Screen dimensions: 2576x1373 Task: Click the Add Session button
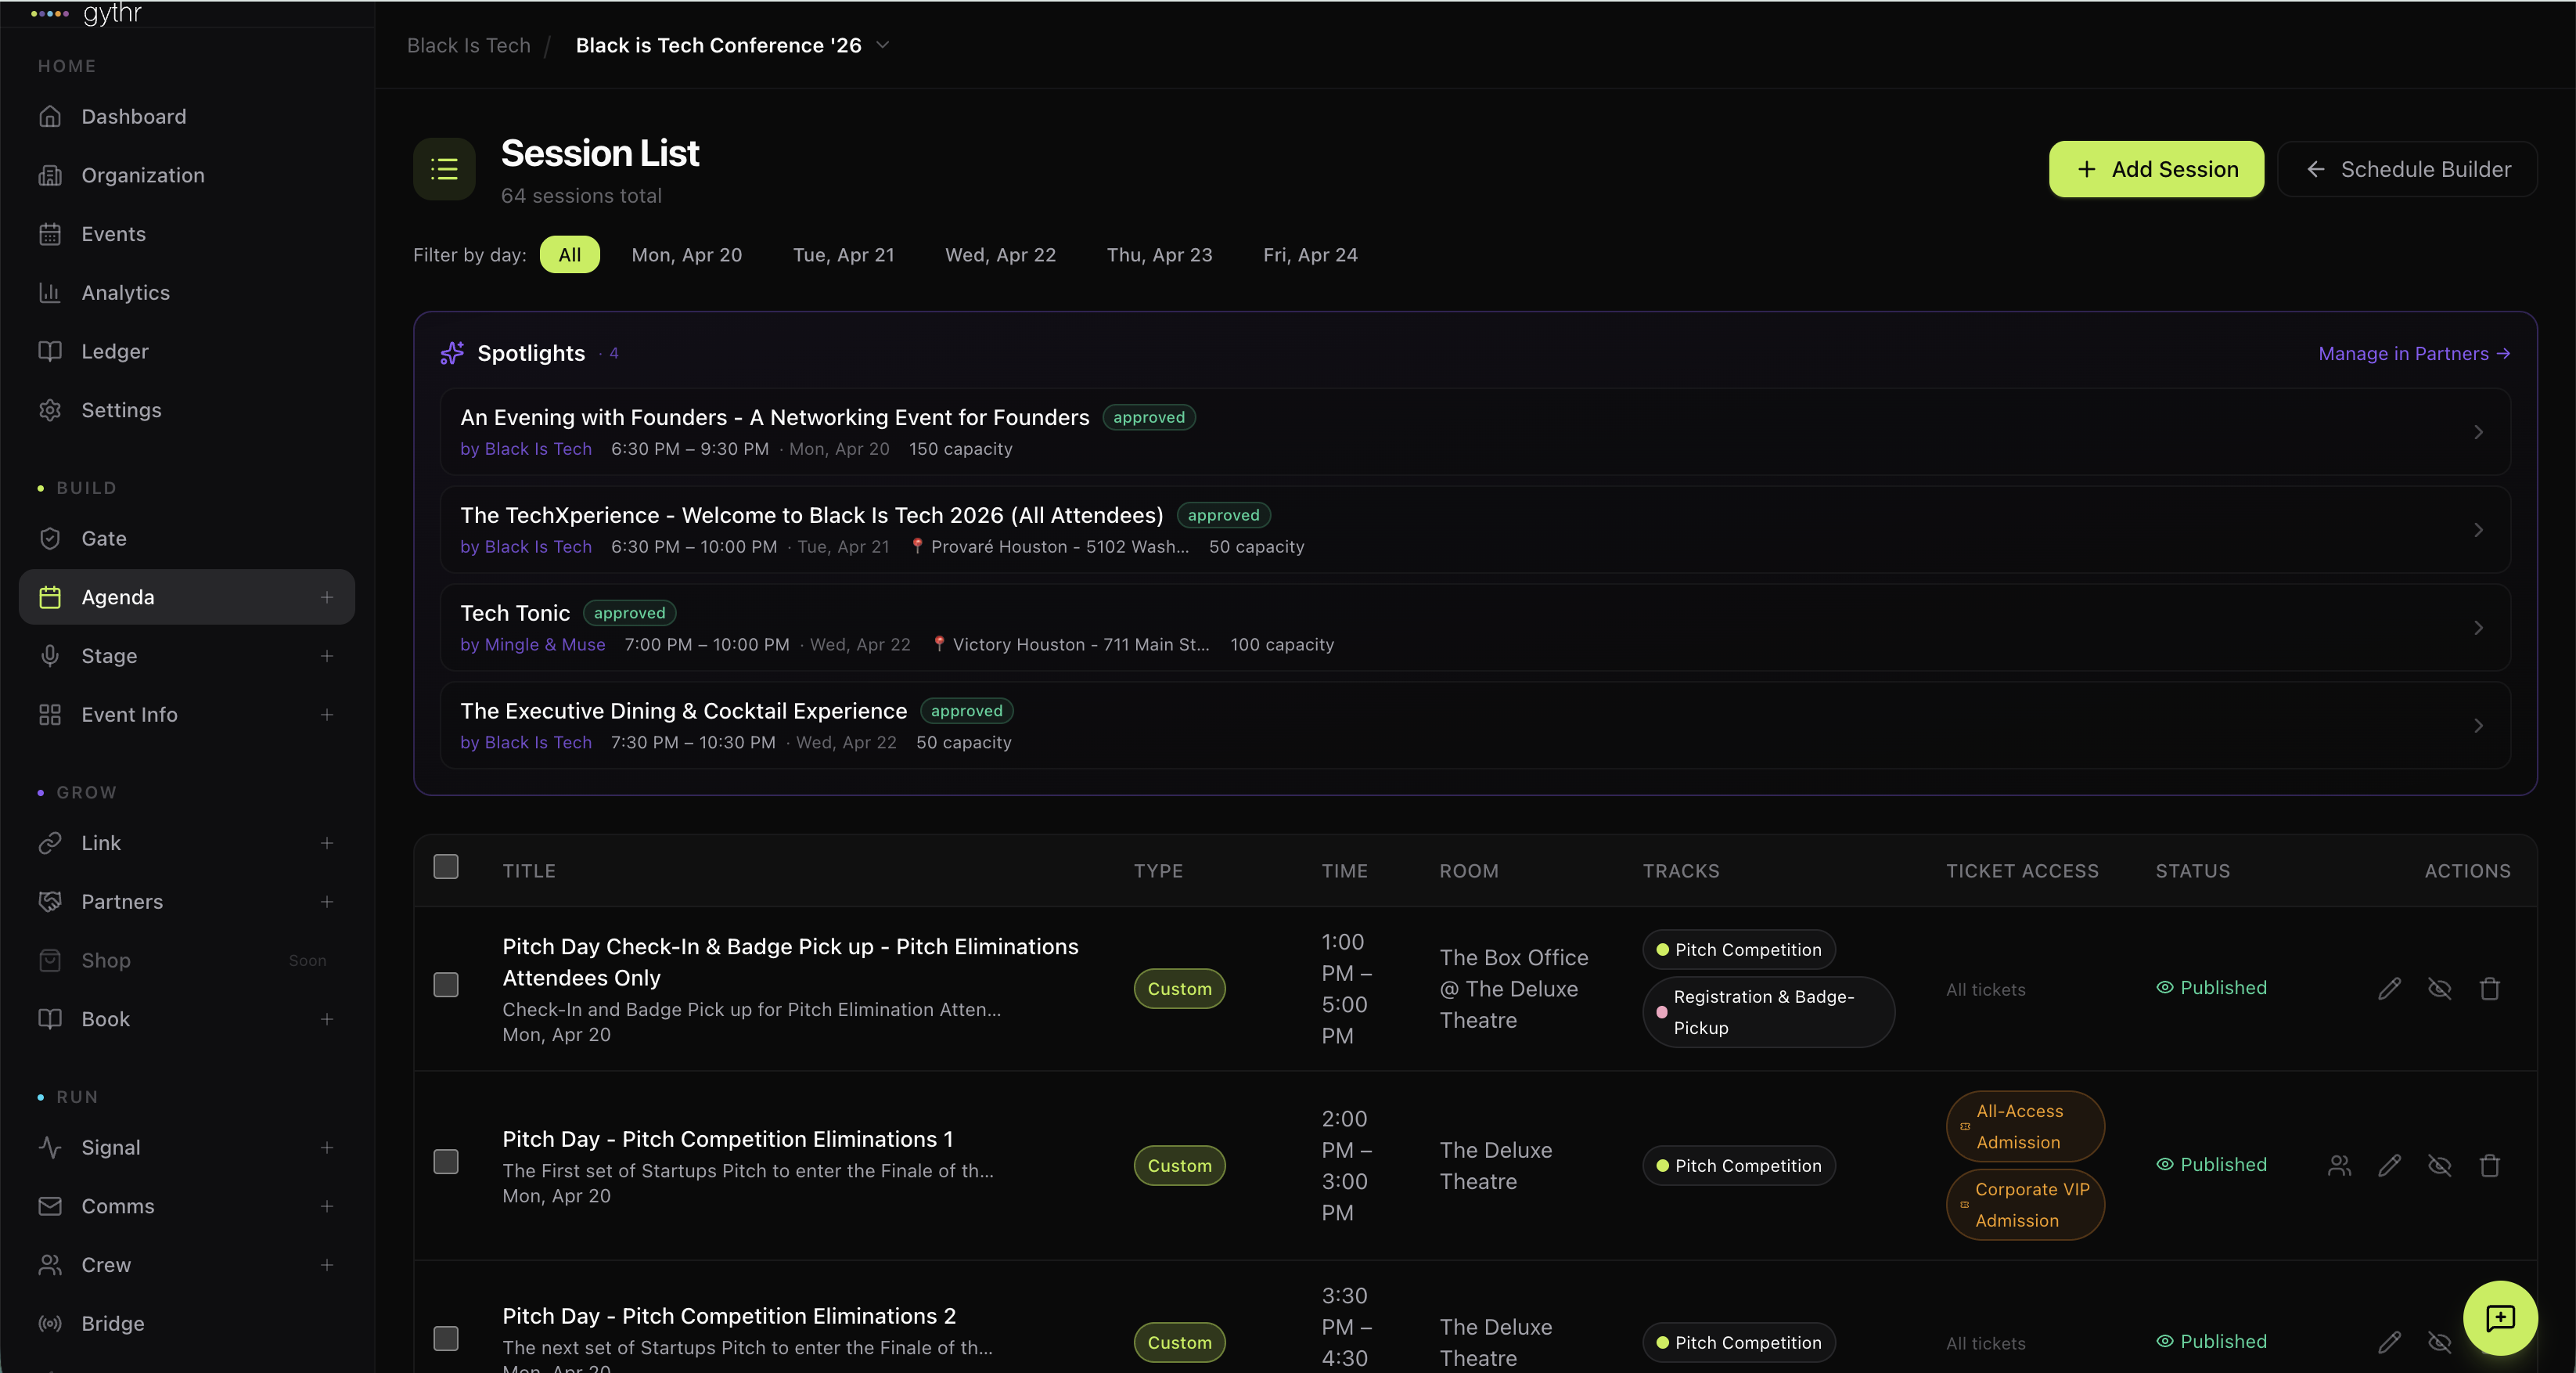[x=2155, y=169]
